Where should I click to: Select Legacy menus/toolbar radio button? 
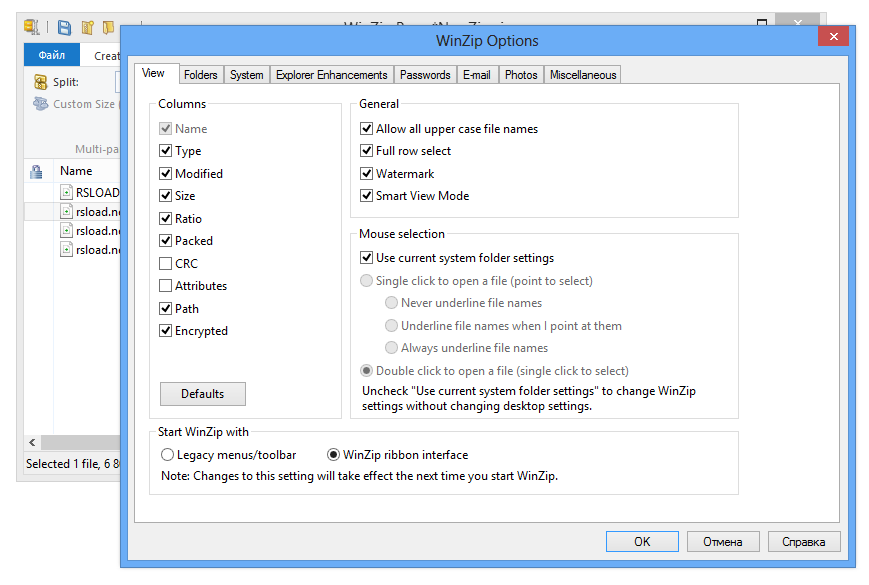[x=167, y=455]
